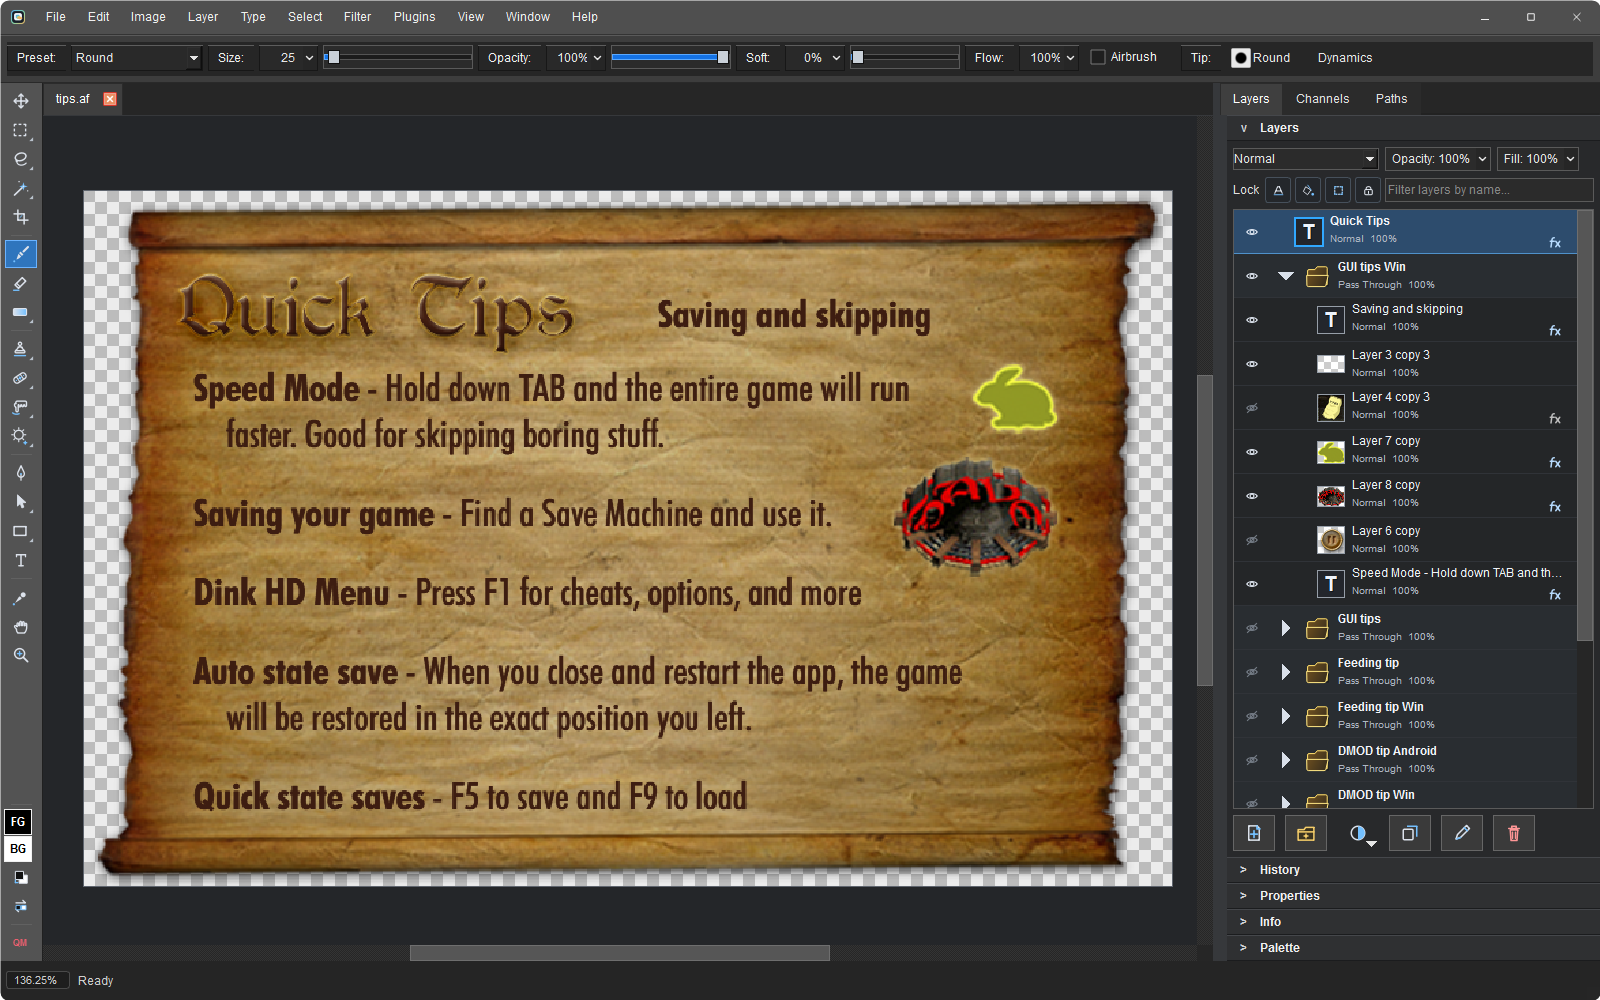
Task: Open the Round brush tip picker
Action: pos(1260,58)
